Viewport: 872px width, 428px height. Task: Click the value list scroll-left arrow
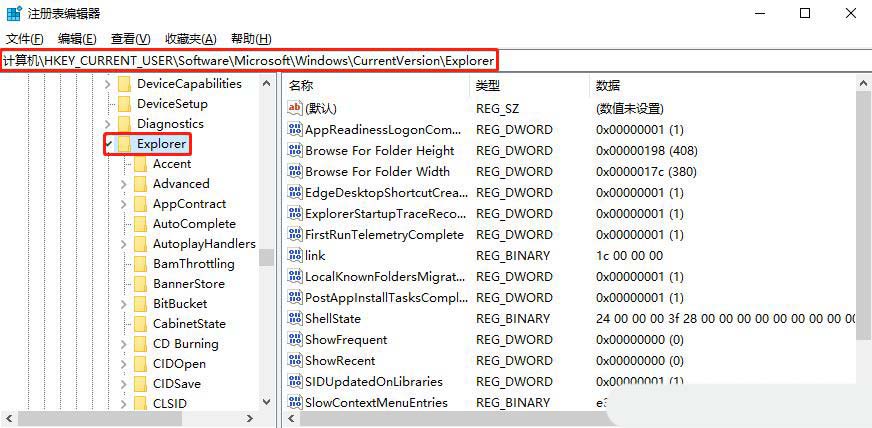[x=291, y=419]
